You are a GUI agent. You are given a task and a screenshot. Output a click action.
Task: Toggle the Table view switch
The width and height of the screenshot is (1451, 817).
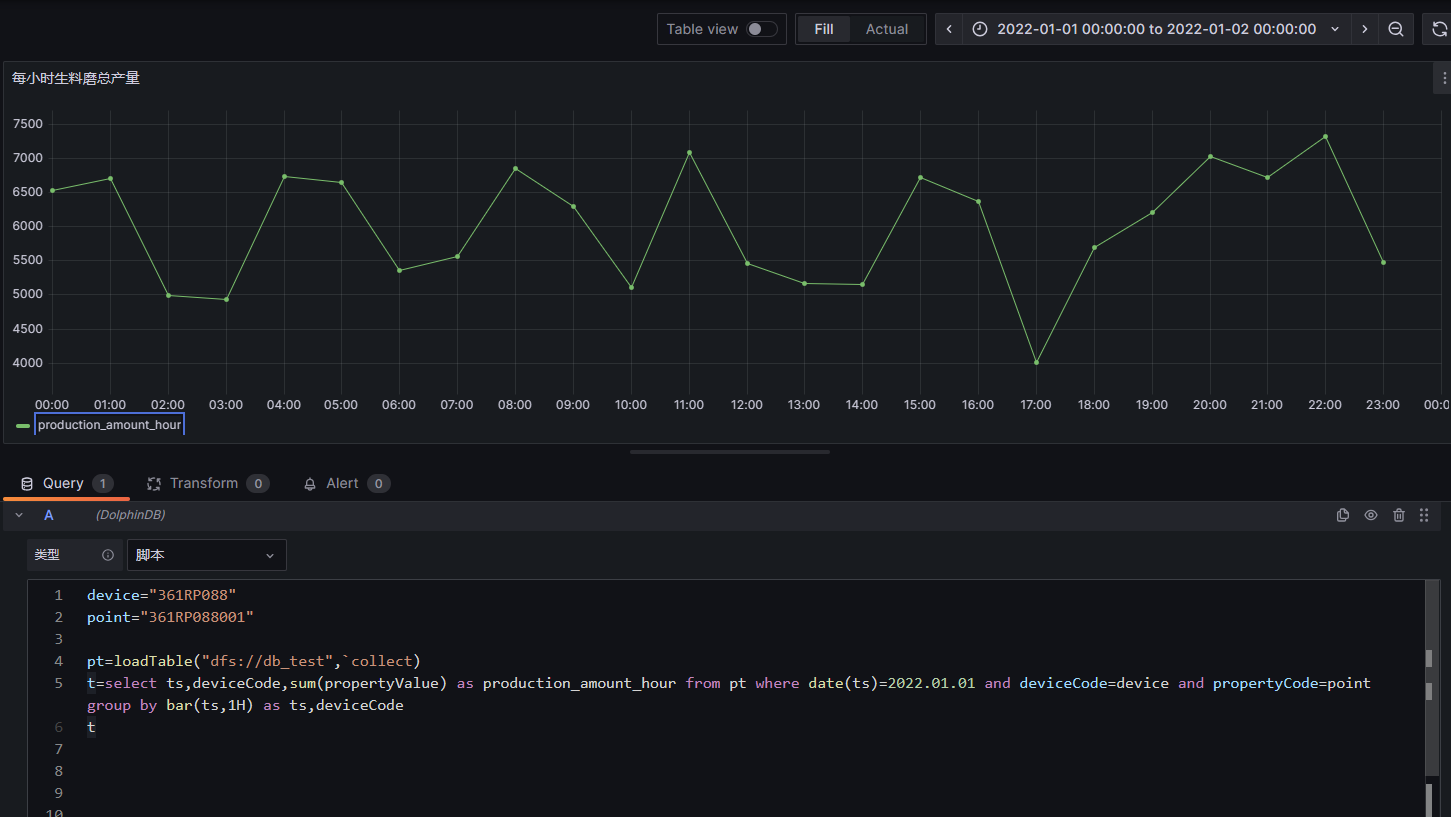coord(761,29)
